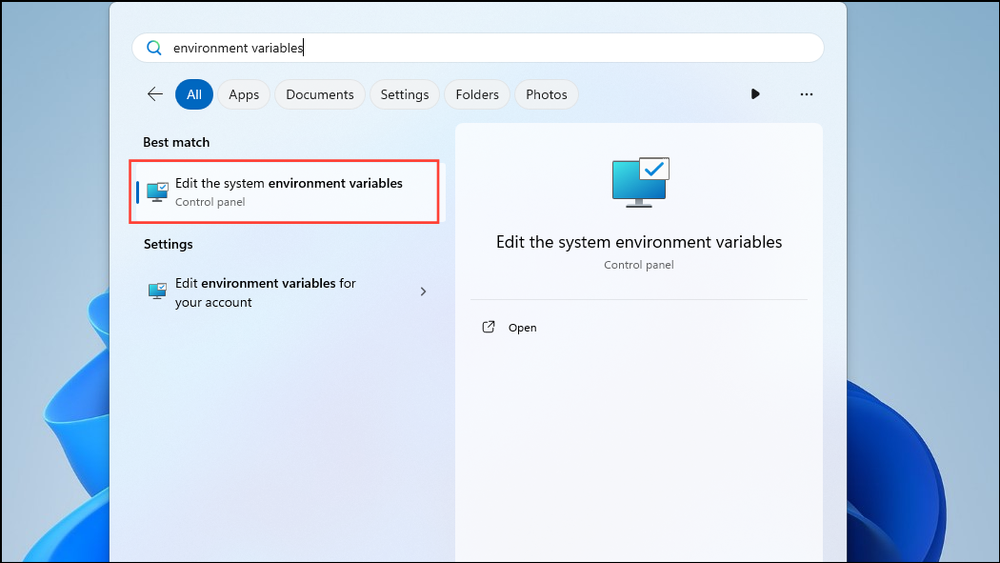Click Open in the preview pane

(522, 328)
